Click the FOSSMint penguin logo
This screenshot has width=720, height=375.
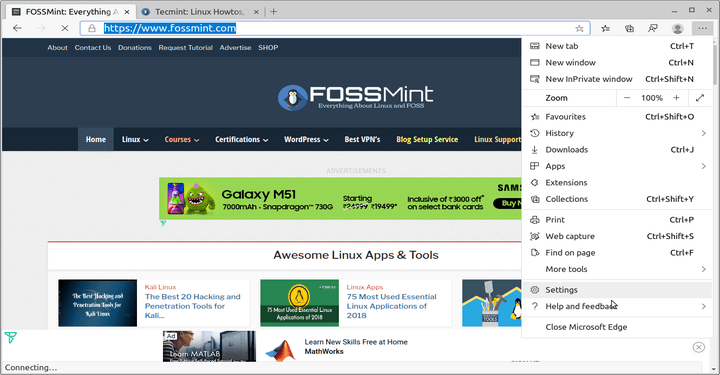coord(292,97)
